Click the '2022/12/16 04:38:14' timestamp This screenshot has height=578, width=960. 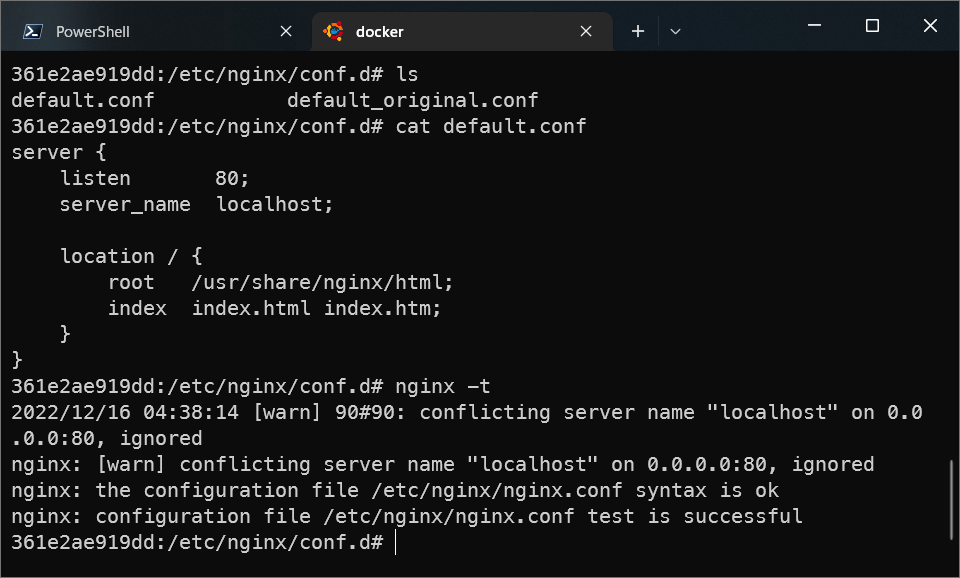pyautogui.click(x=125, y=412)
